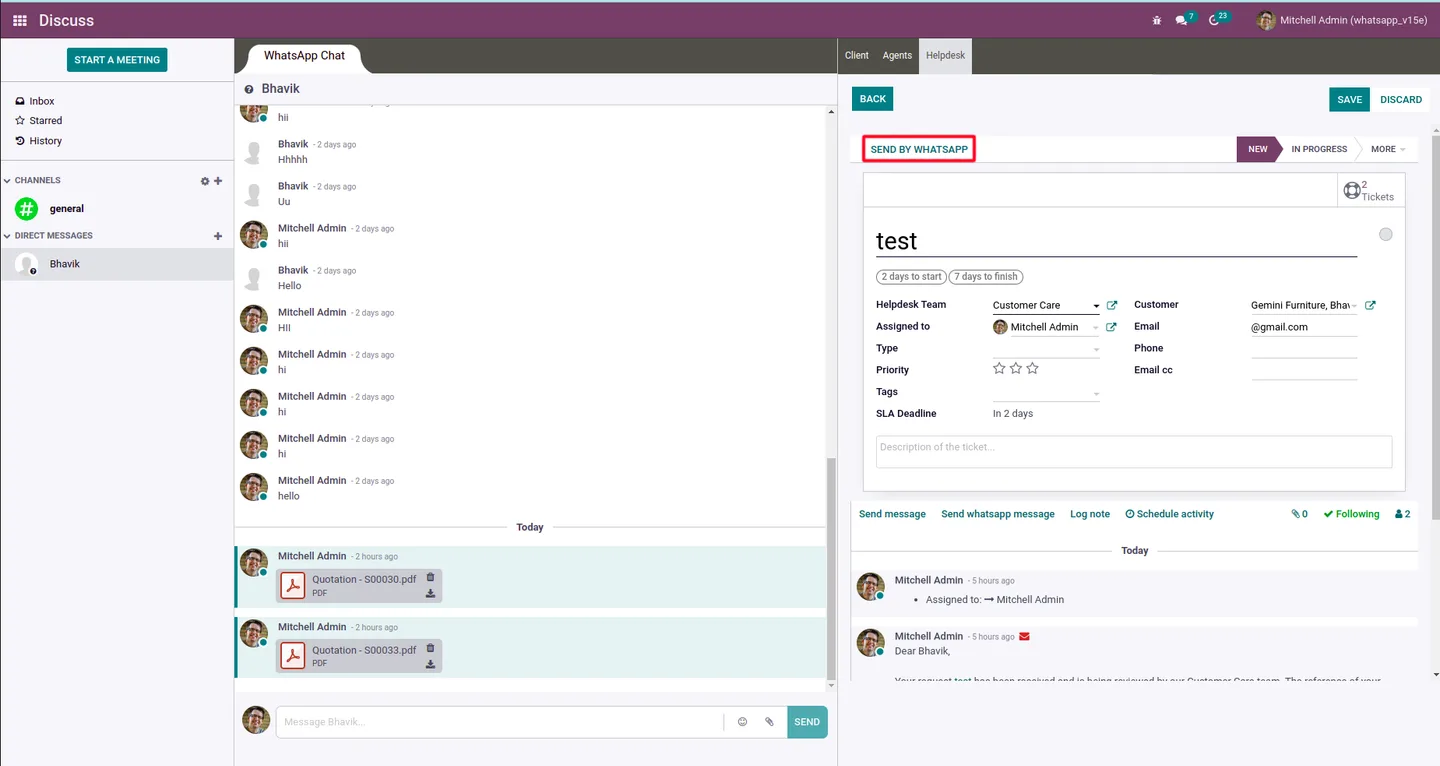The width and height of the screenshot is (1440, 766).
Task: Click the chat thread vertical scrollbar
Action: (x=831, y=568)
